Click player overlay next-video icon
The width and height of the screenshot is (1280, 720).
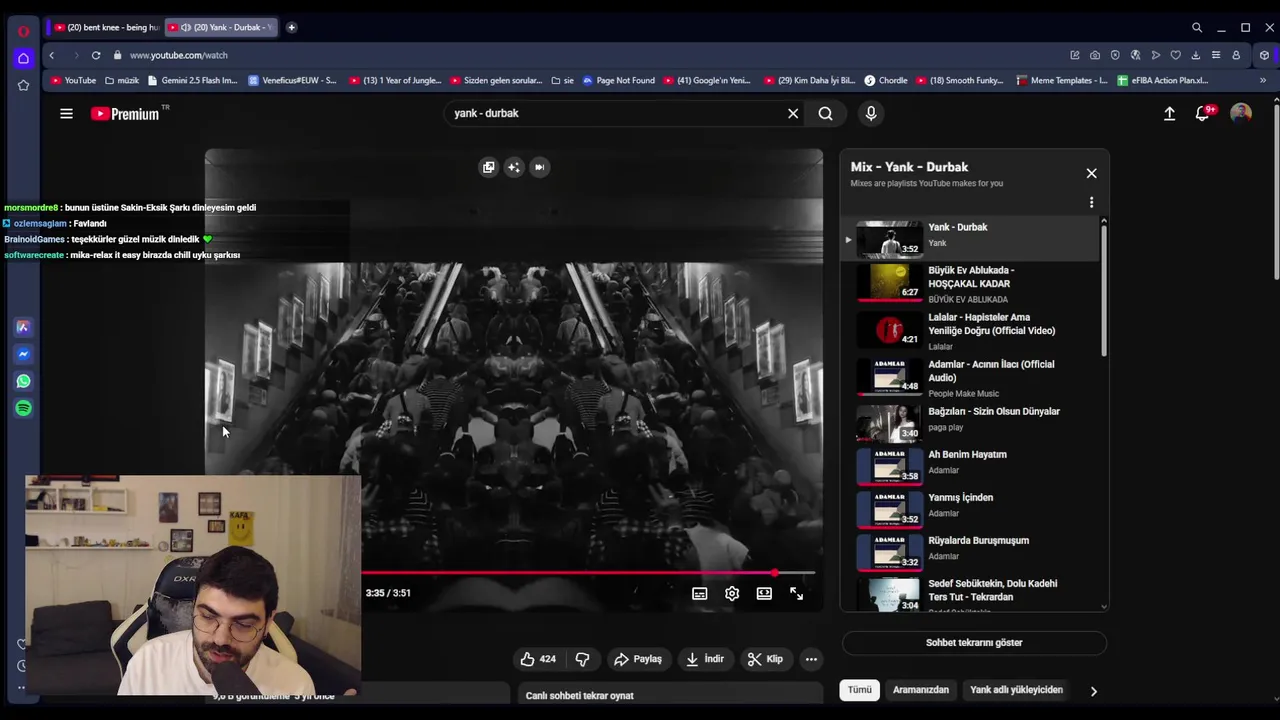pyautogui.click(x=539, y=167)
